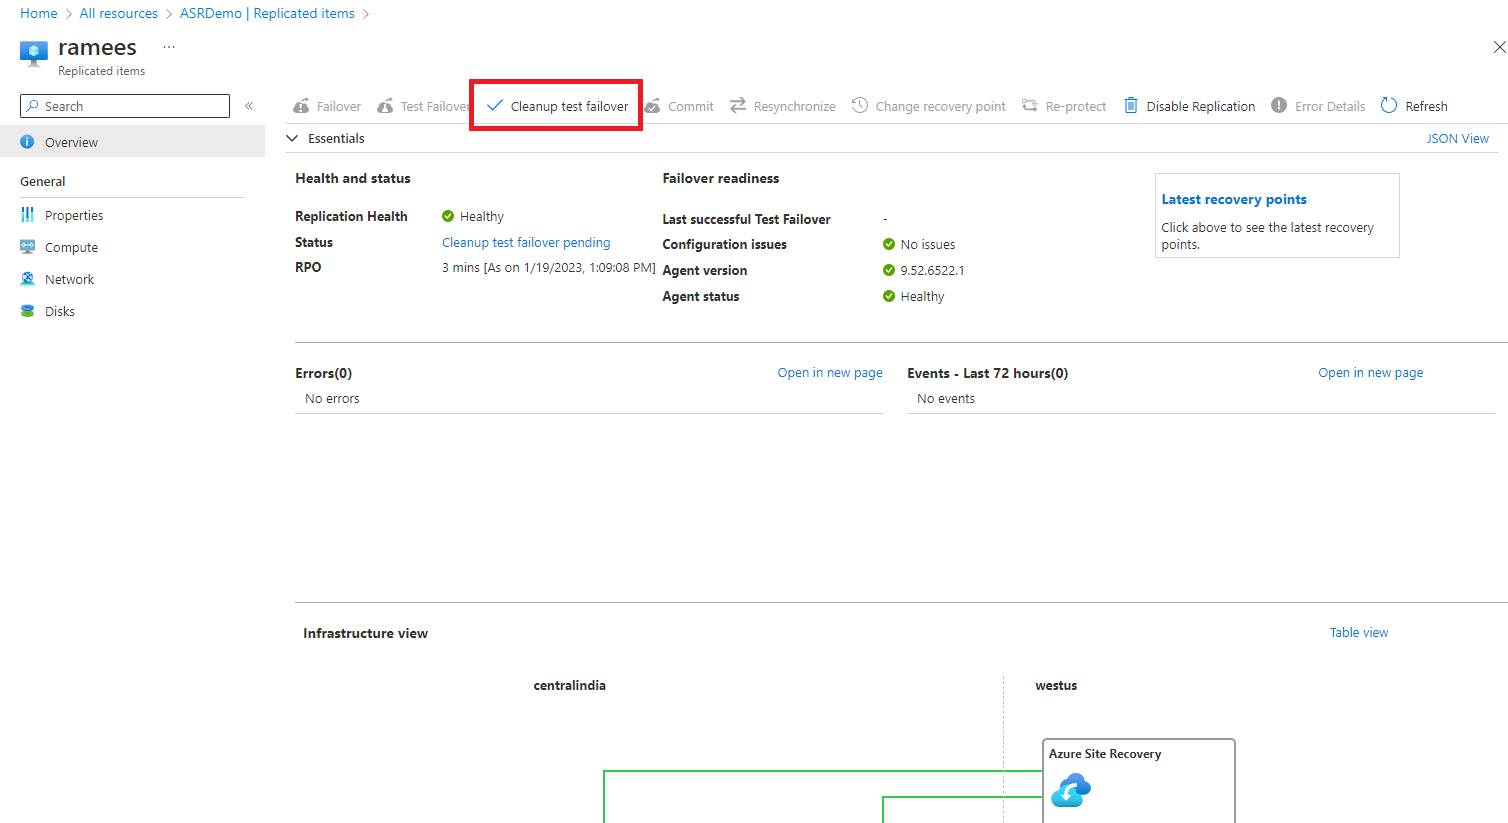Click Cleanup test failover pending status link

coord(526,242)
